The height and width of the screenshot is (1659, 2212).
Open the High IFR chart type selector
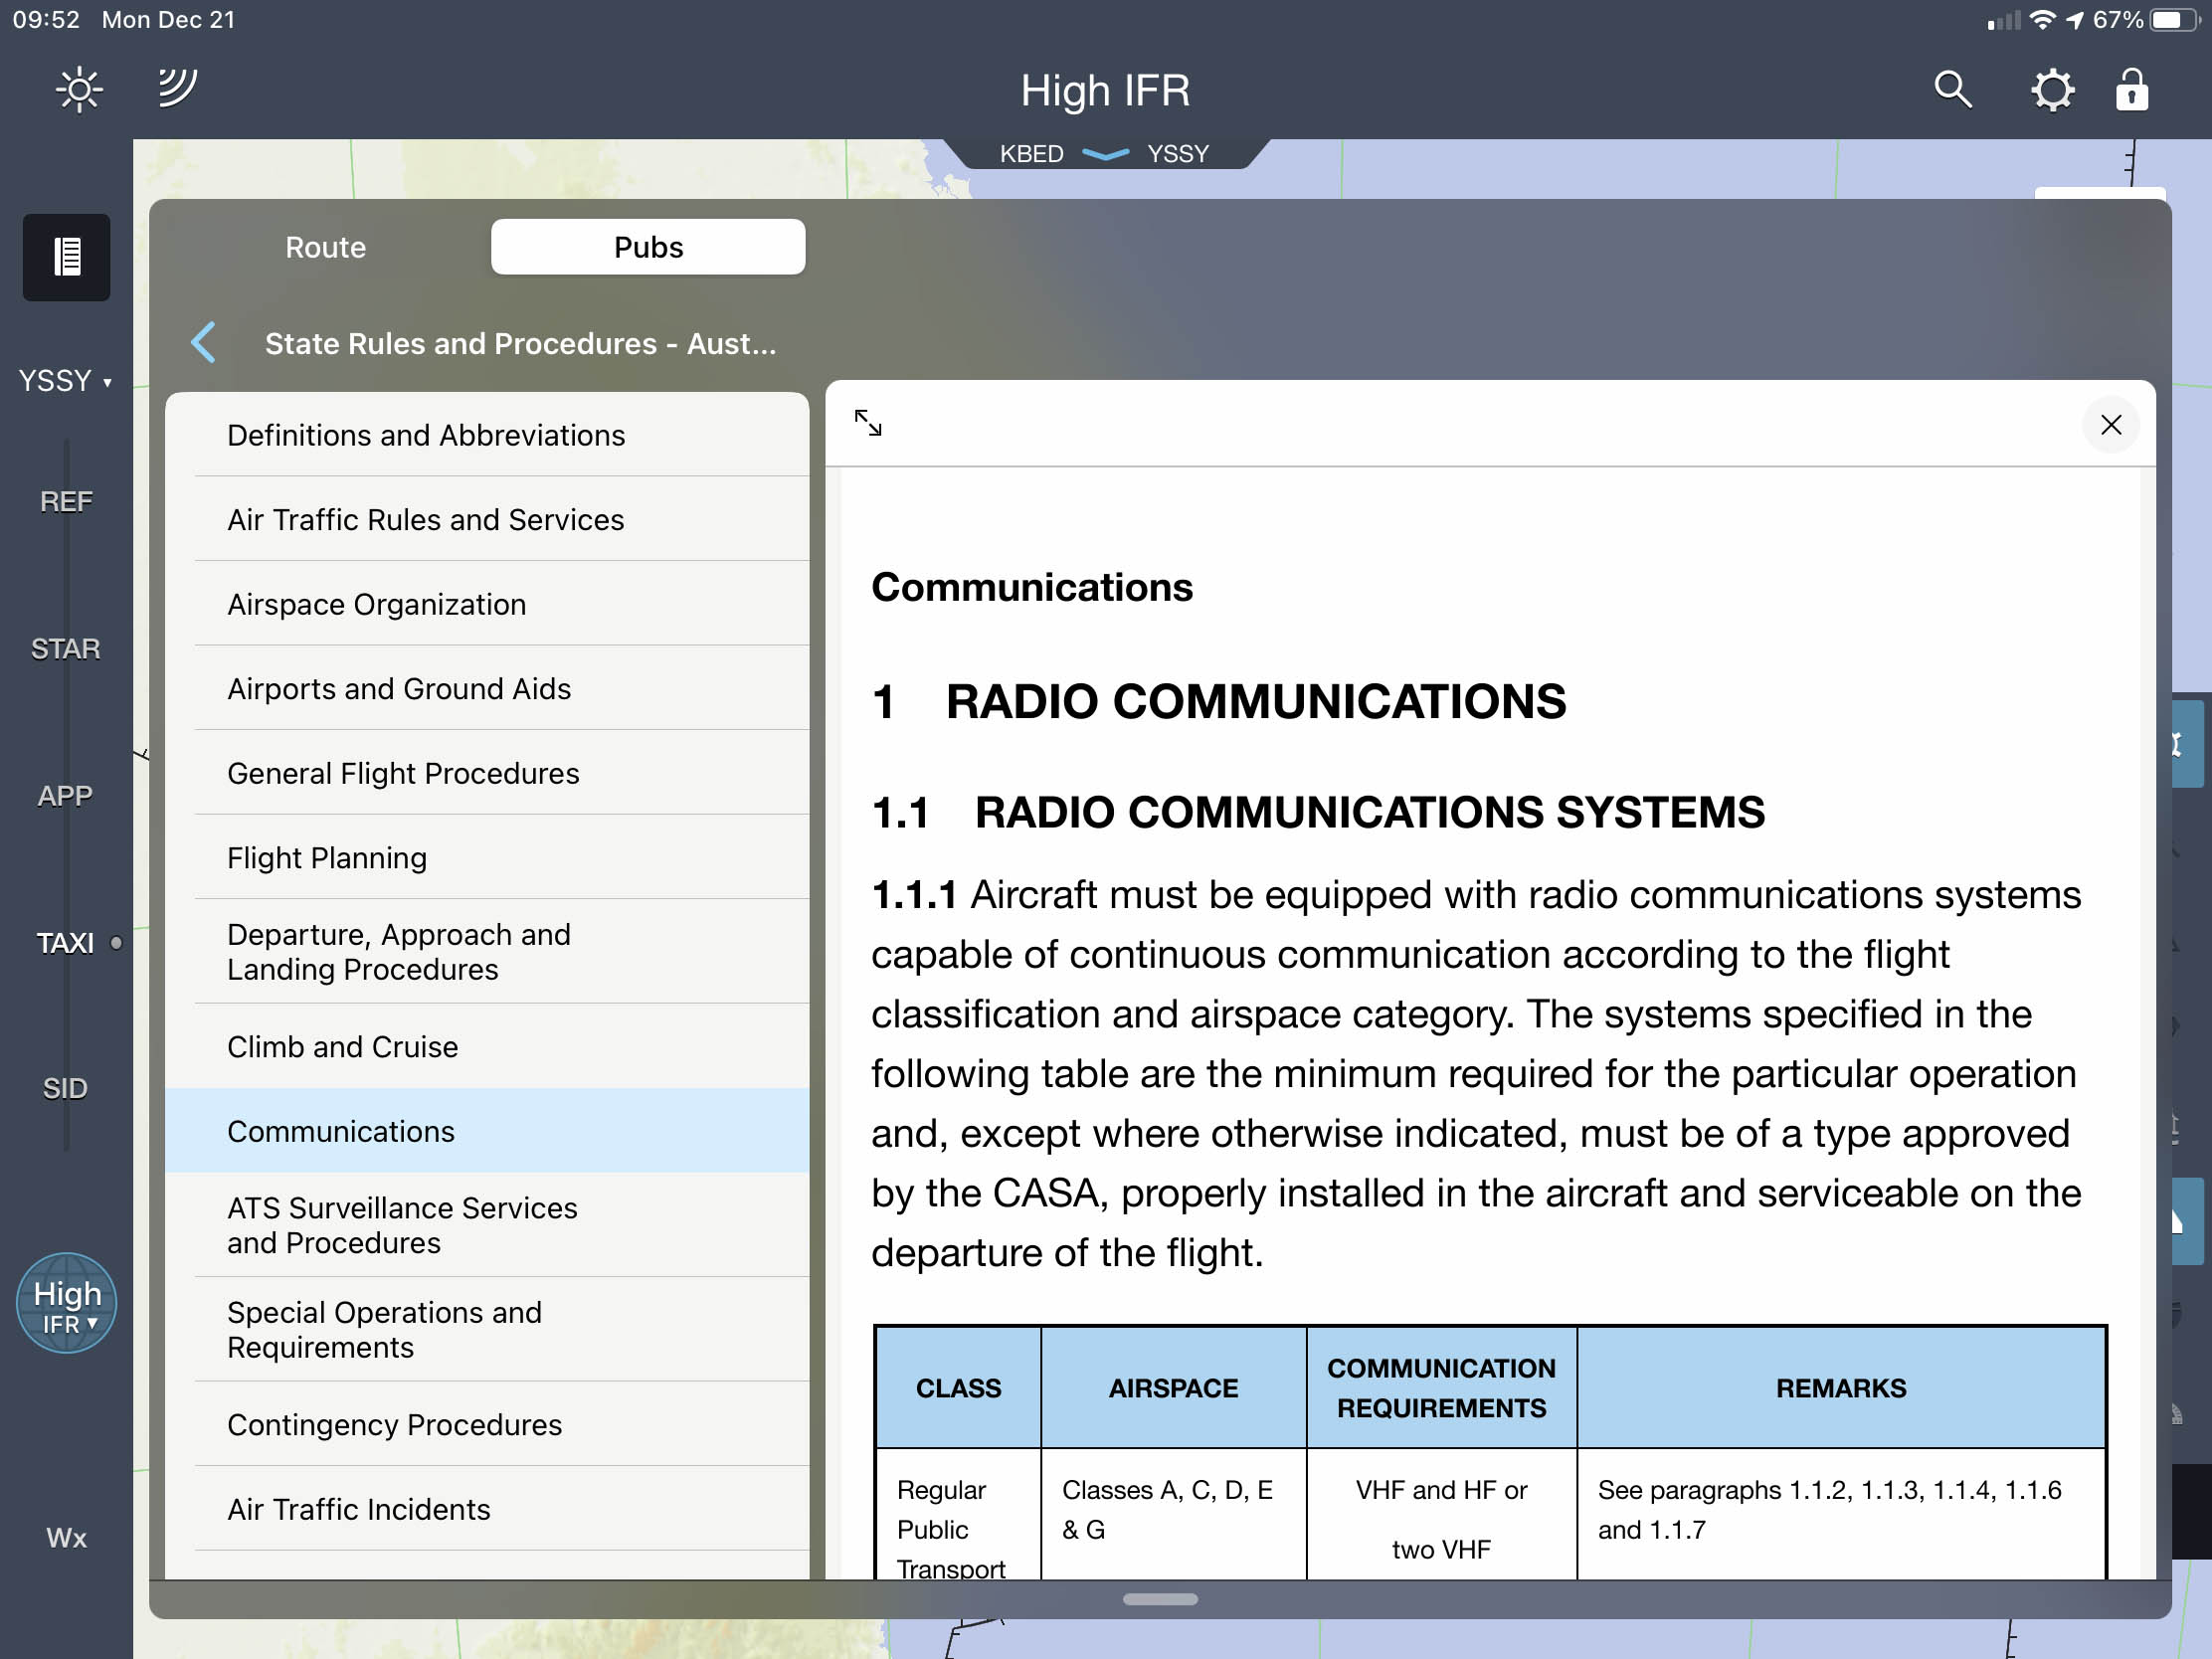coord(66,1304)
